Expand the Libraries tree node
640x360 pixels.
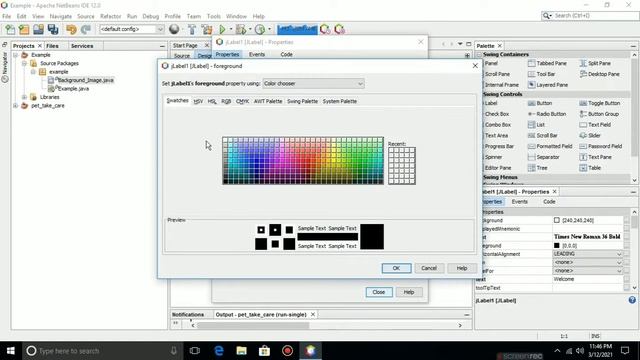click(x=24, y=97)
